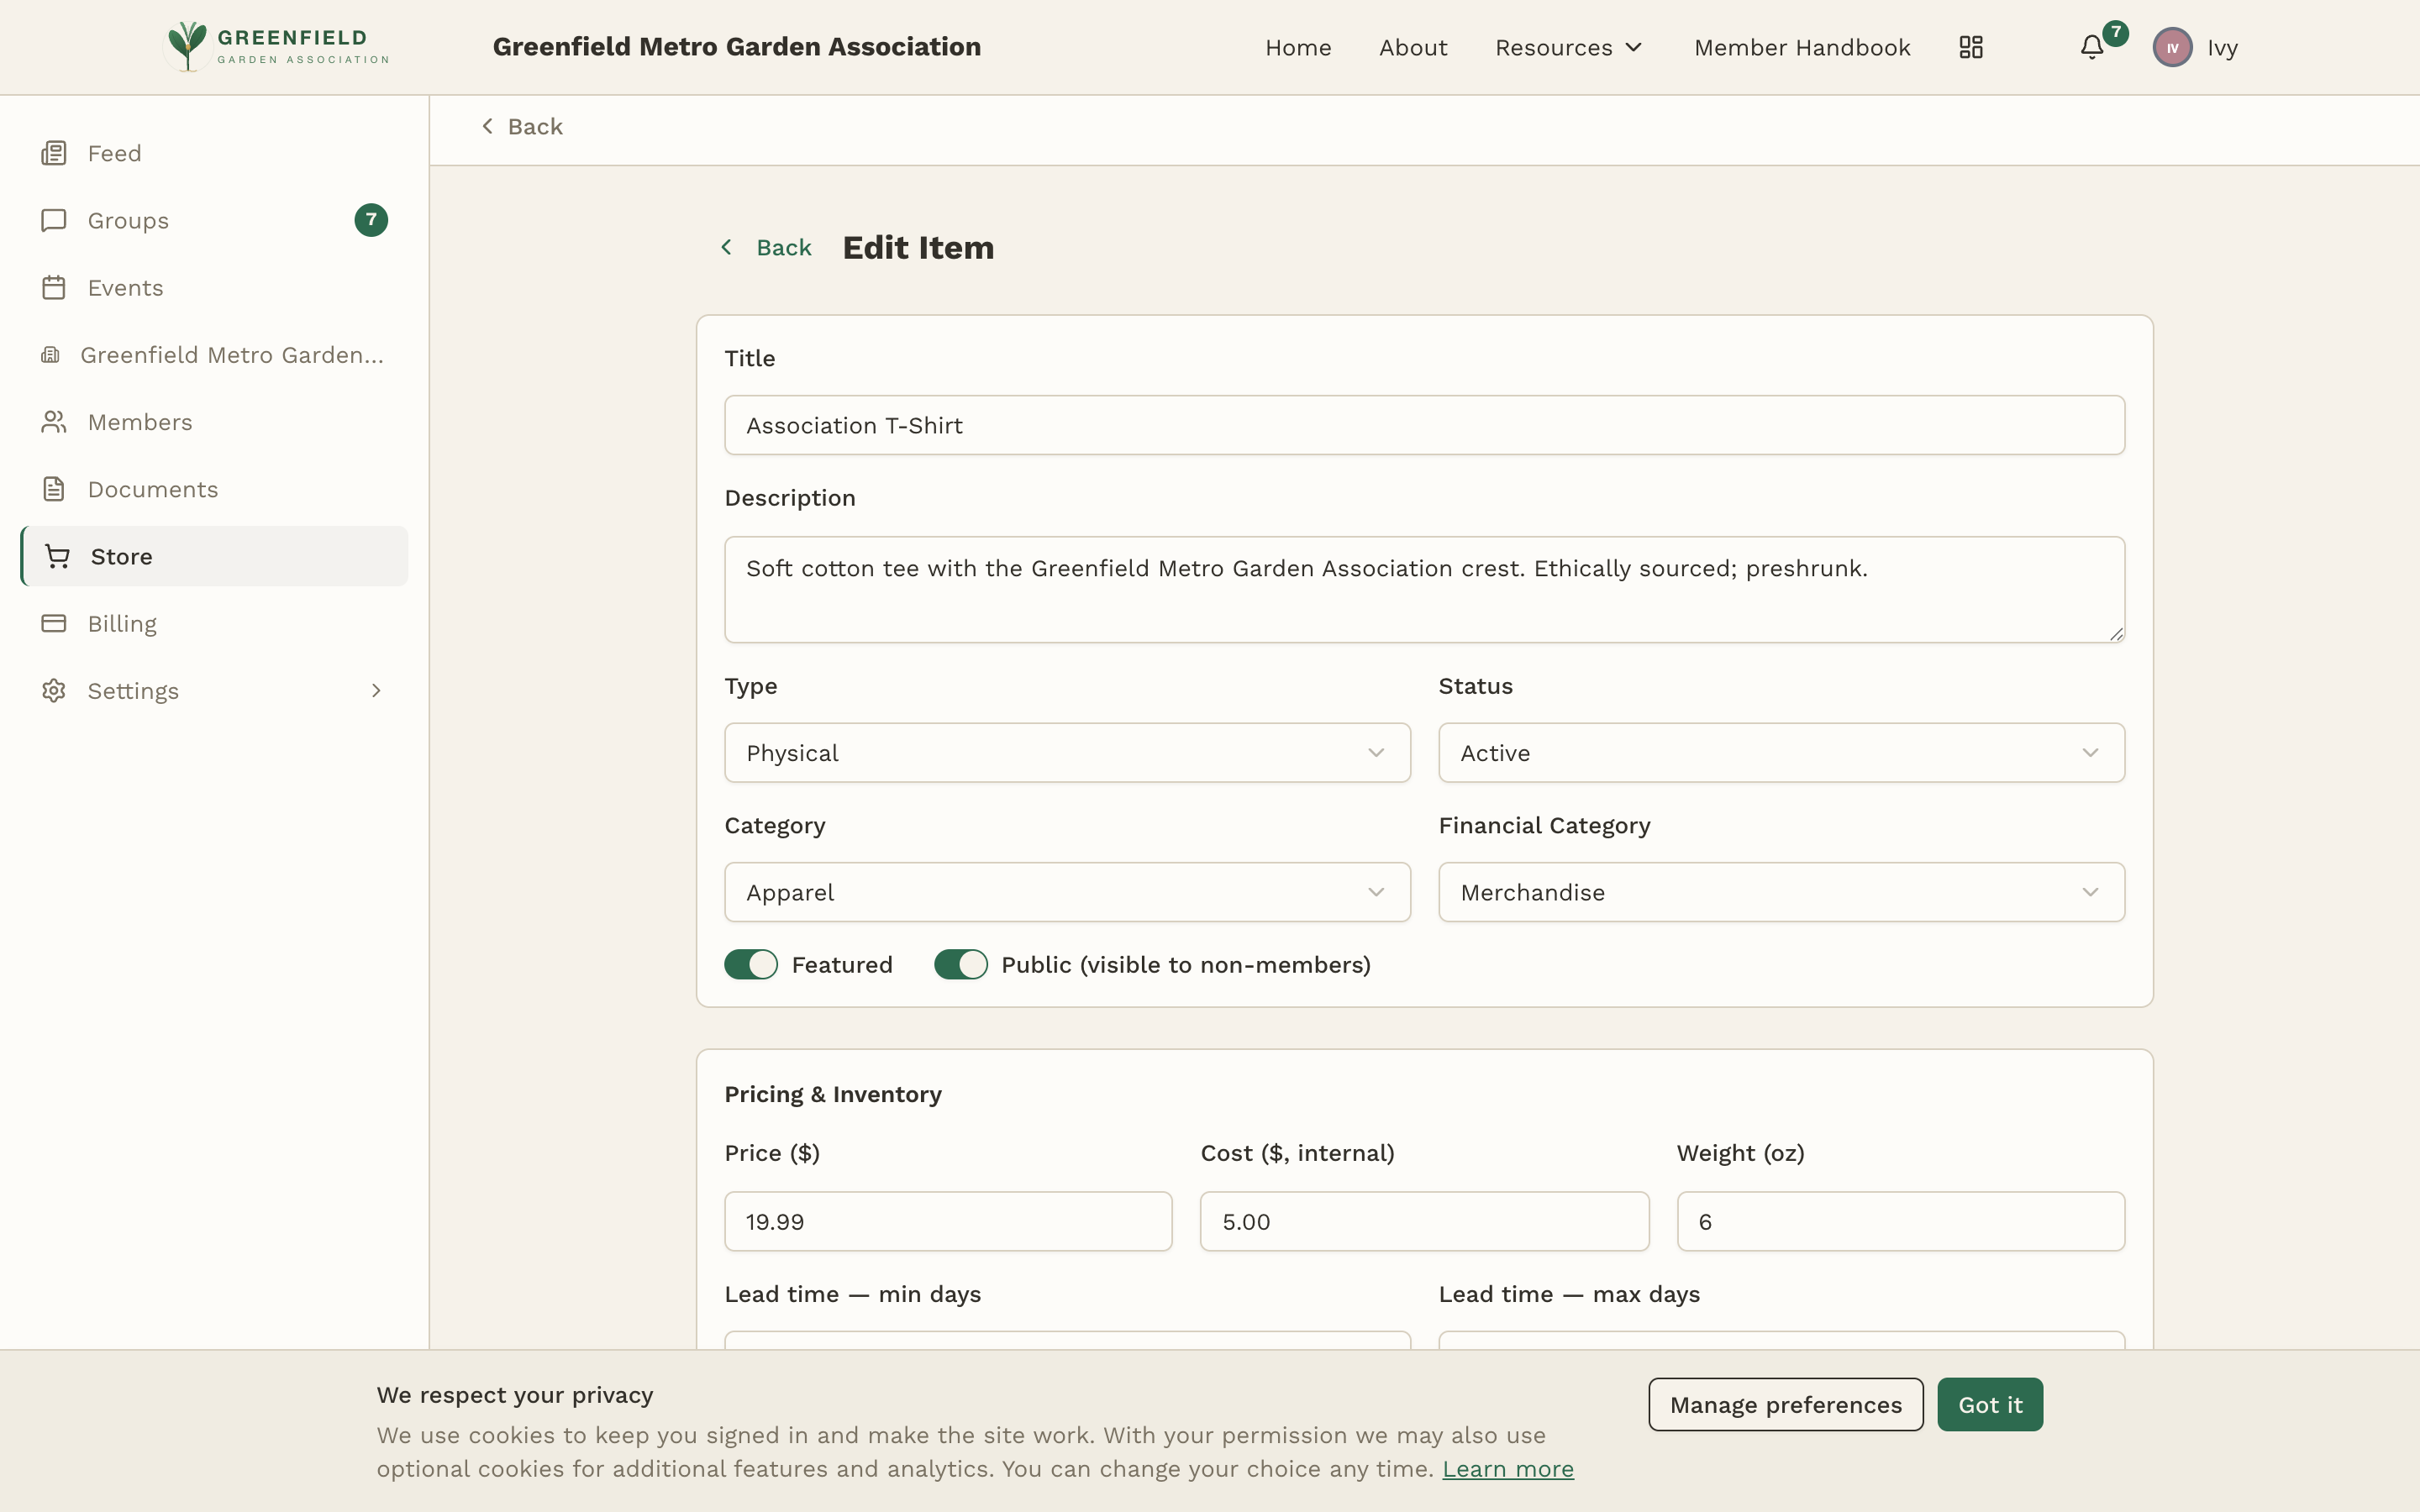Open notifications bell icon

pos(2091,47)
